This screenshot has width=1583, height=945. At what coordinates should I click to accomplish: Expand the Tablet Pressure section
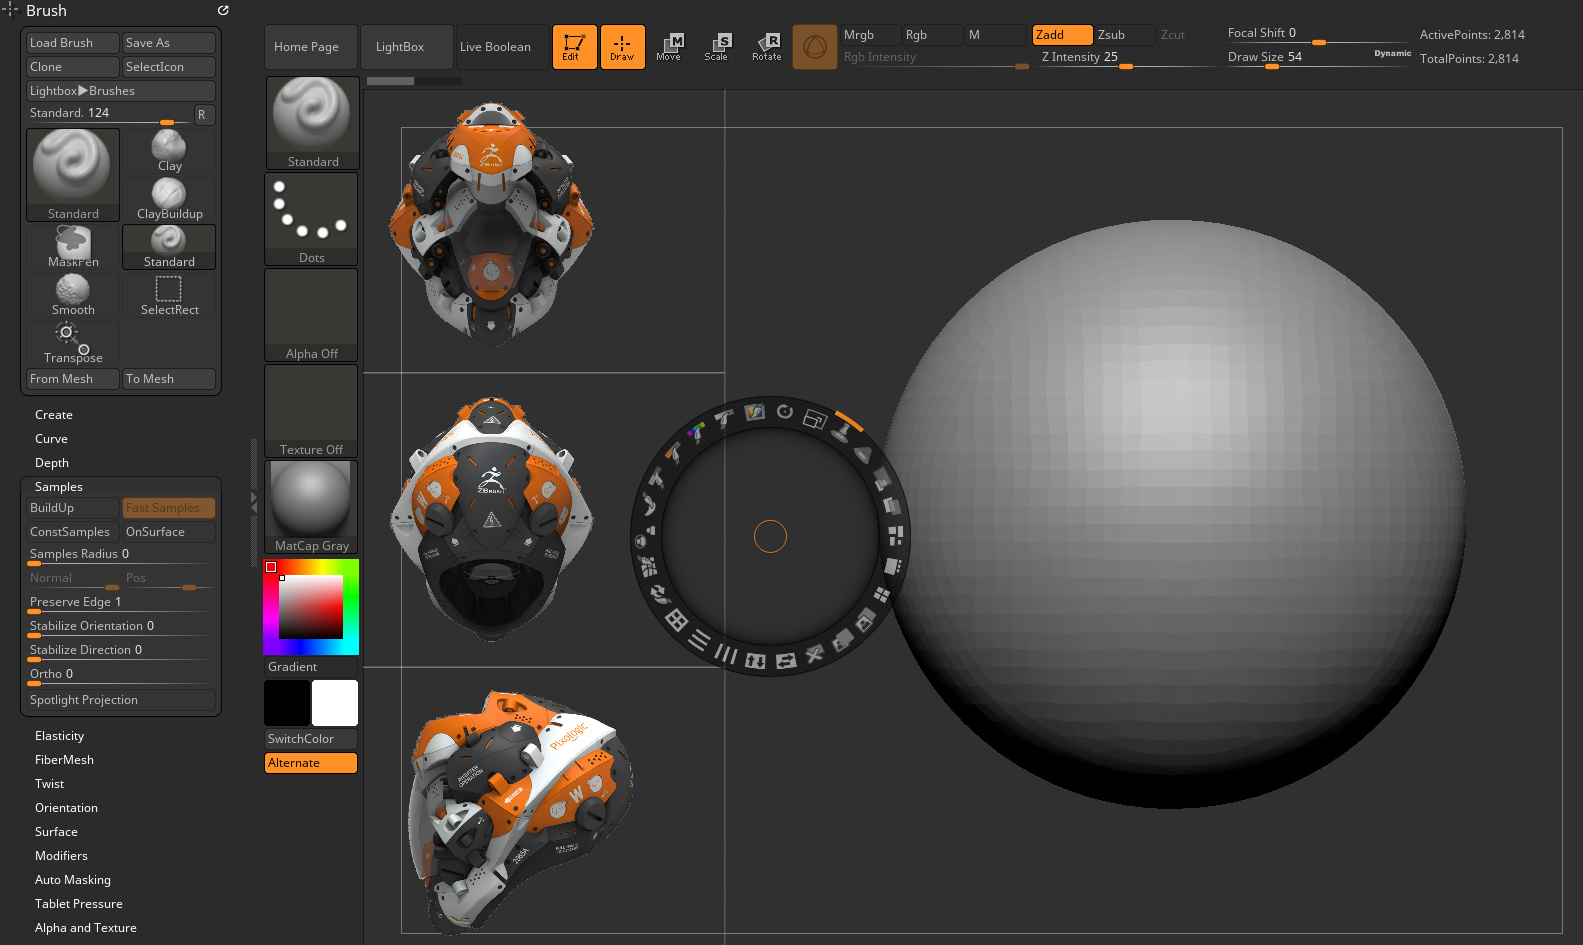click(x=79, y=904)
